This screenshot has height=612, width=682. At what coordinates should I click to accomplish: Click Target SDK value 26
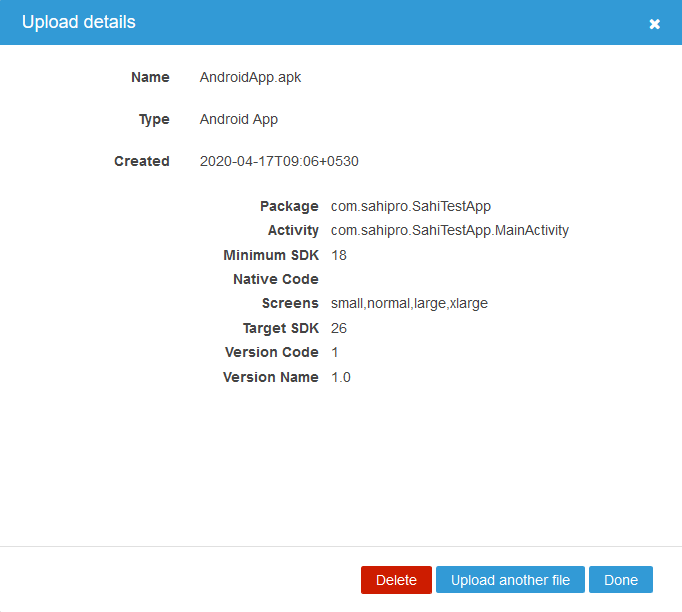339,328
